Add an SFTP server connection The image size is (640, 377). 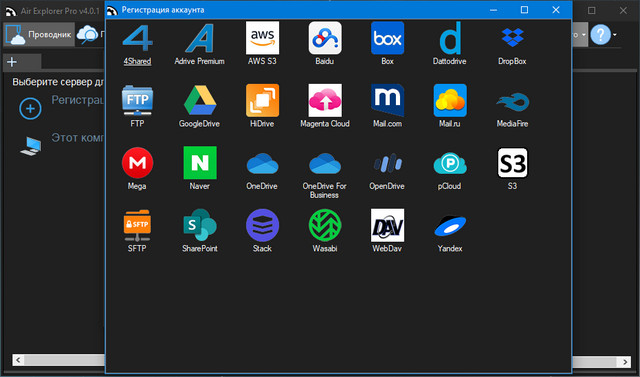(137, 225)
